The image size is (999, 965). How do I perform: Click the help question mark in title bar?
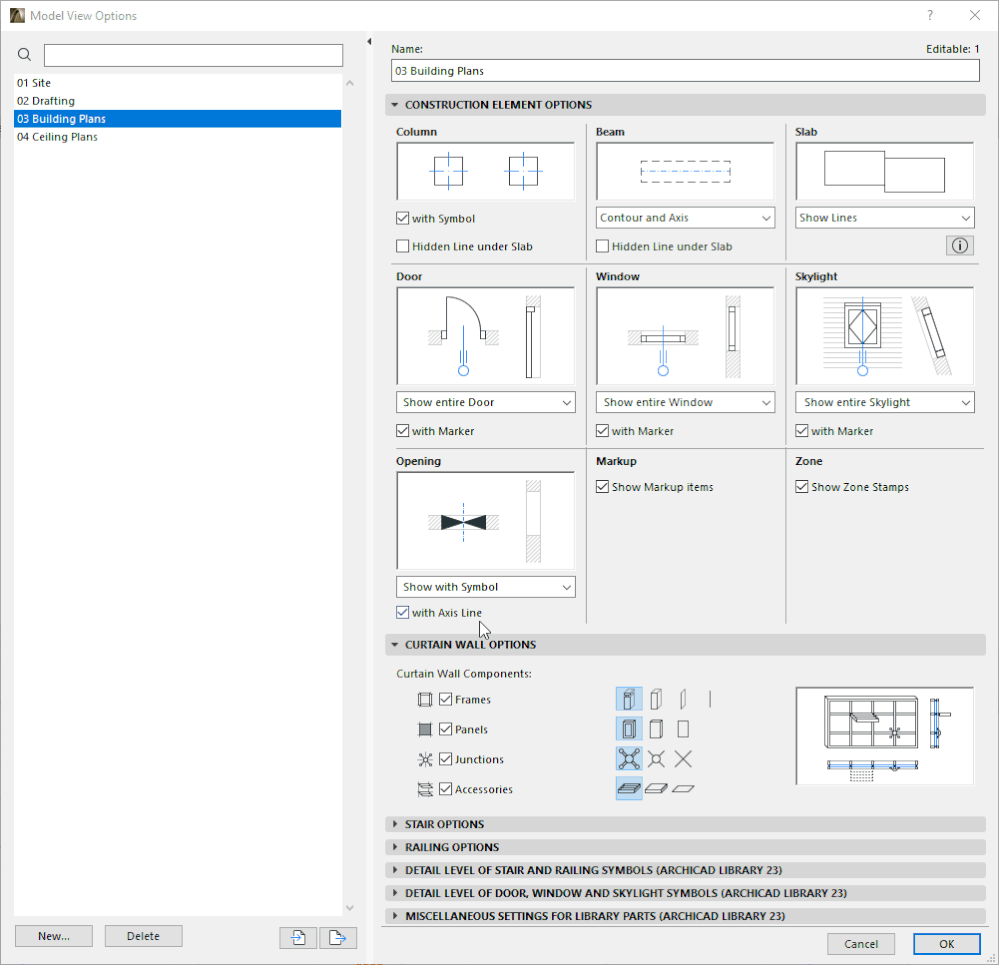929,15
